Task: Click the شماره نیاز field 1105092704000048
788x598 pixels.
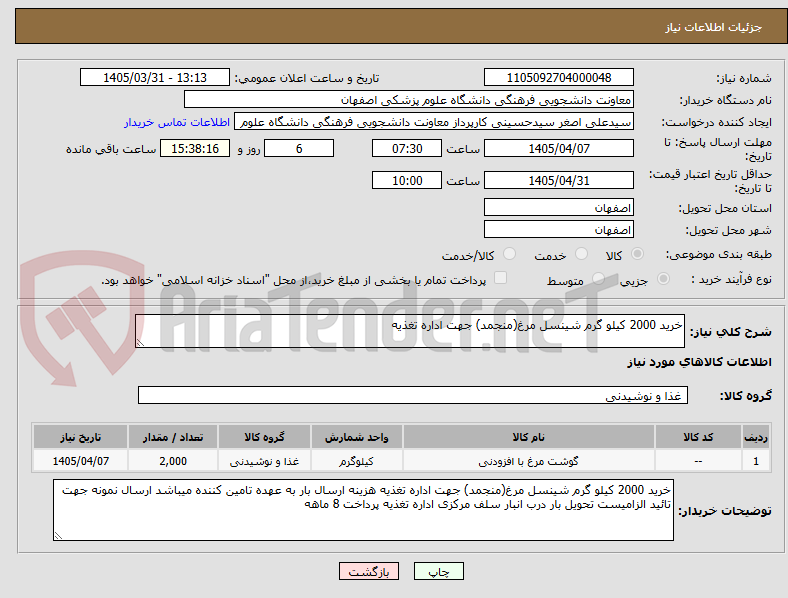Action: 558,77
